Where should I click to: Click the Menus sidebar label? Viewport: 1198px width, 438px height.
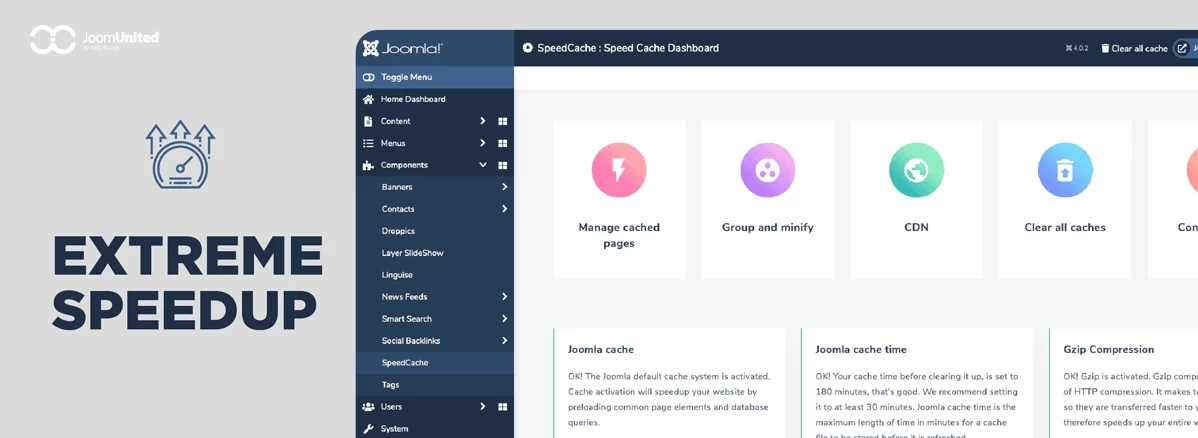click(x=393, y=143)
